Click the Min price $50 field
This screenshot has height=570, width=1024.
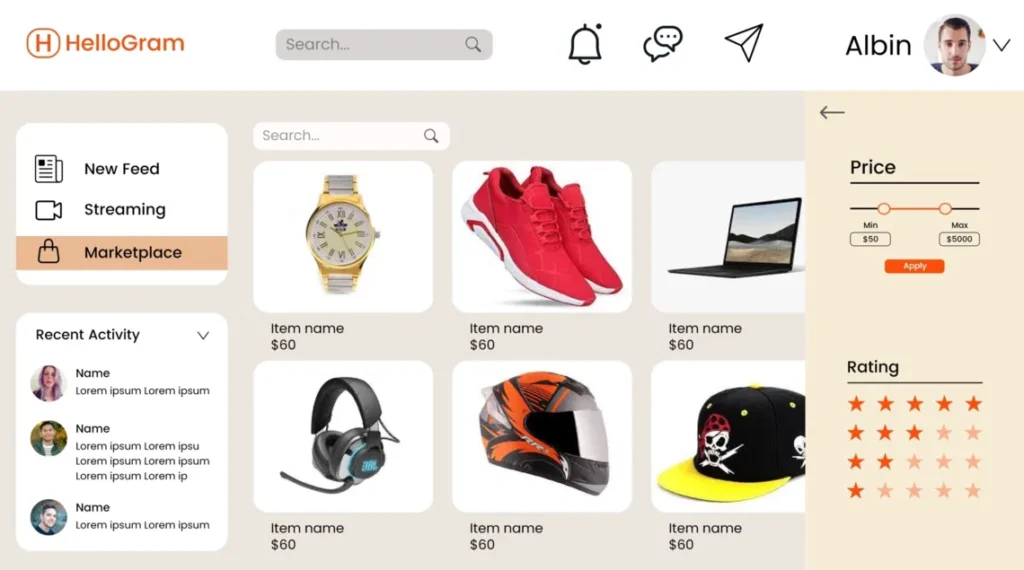(870, 239)
